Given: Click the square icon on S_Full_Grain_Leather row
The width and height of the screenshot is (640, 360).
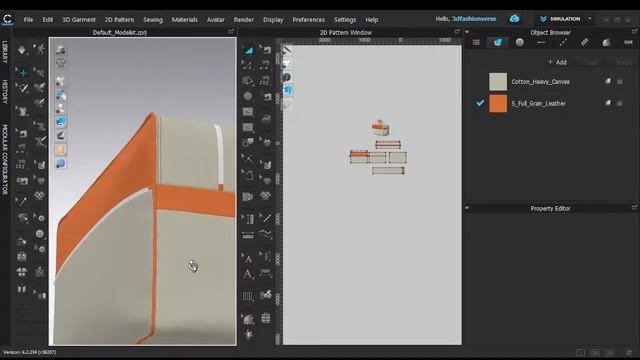Looking at the screenshot, I should click(x=620, y=103).
